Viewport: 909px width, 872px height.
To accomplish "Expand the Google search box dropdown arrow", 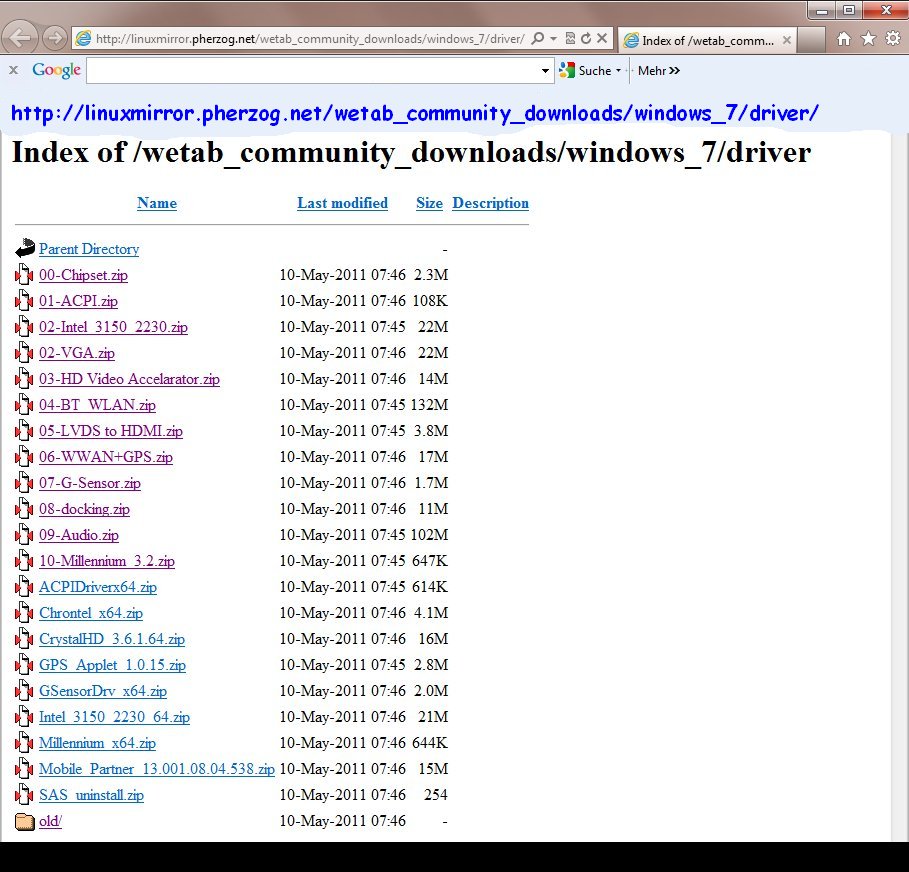I will 546,71.
